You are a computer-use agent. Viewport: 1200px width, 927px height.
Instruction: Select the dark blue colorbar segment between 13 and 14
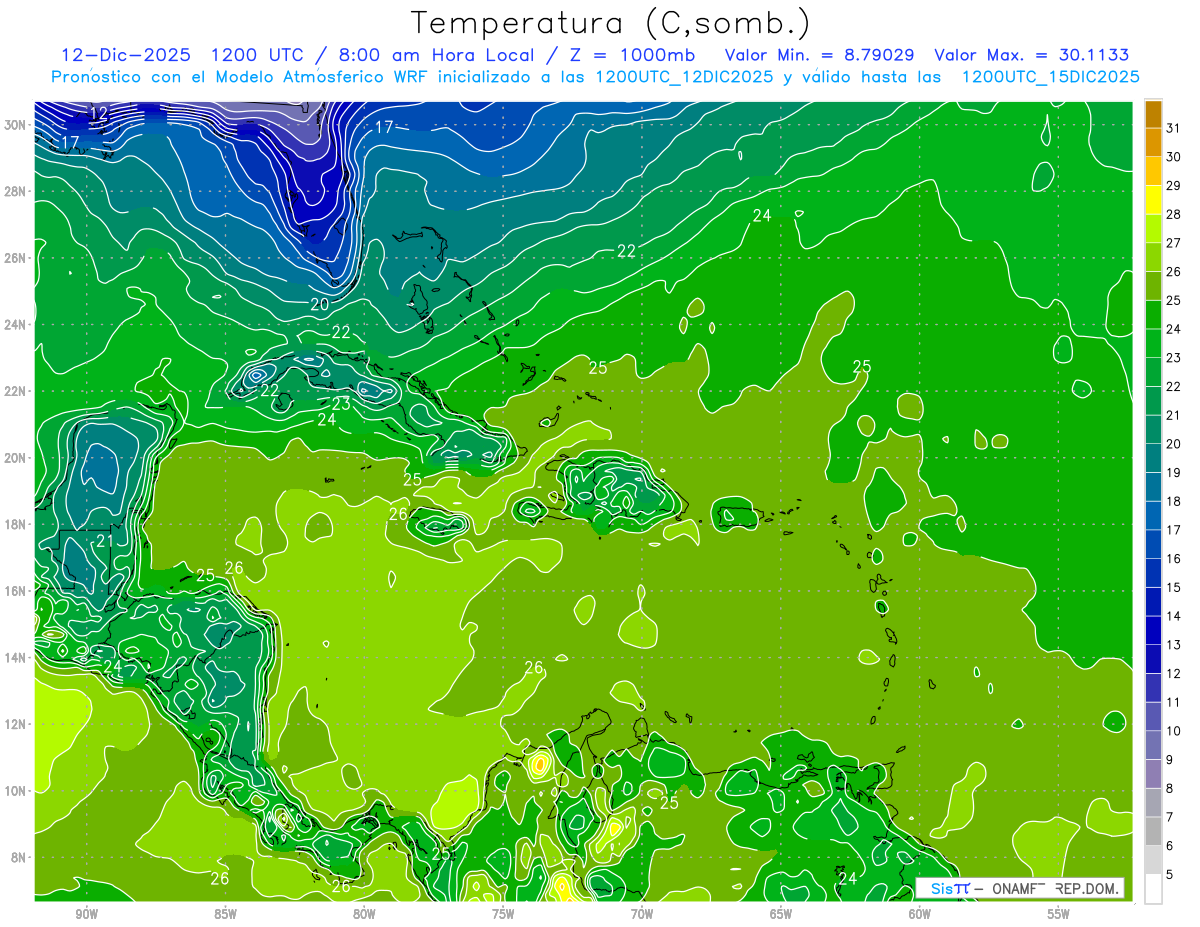point(1153,630)
